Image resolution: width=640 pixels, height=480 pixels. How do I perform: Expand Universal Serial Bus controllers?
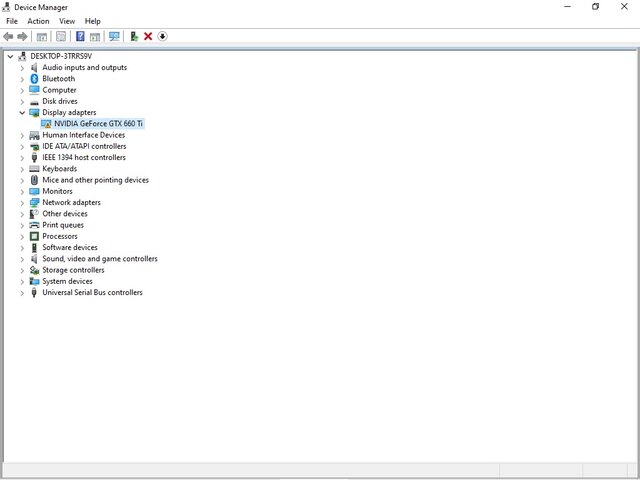coord(22,293)
